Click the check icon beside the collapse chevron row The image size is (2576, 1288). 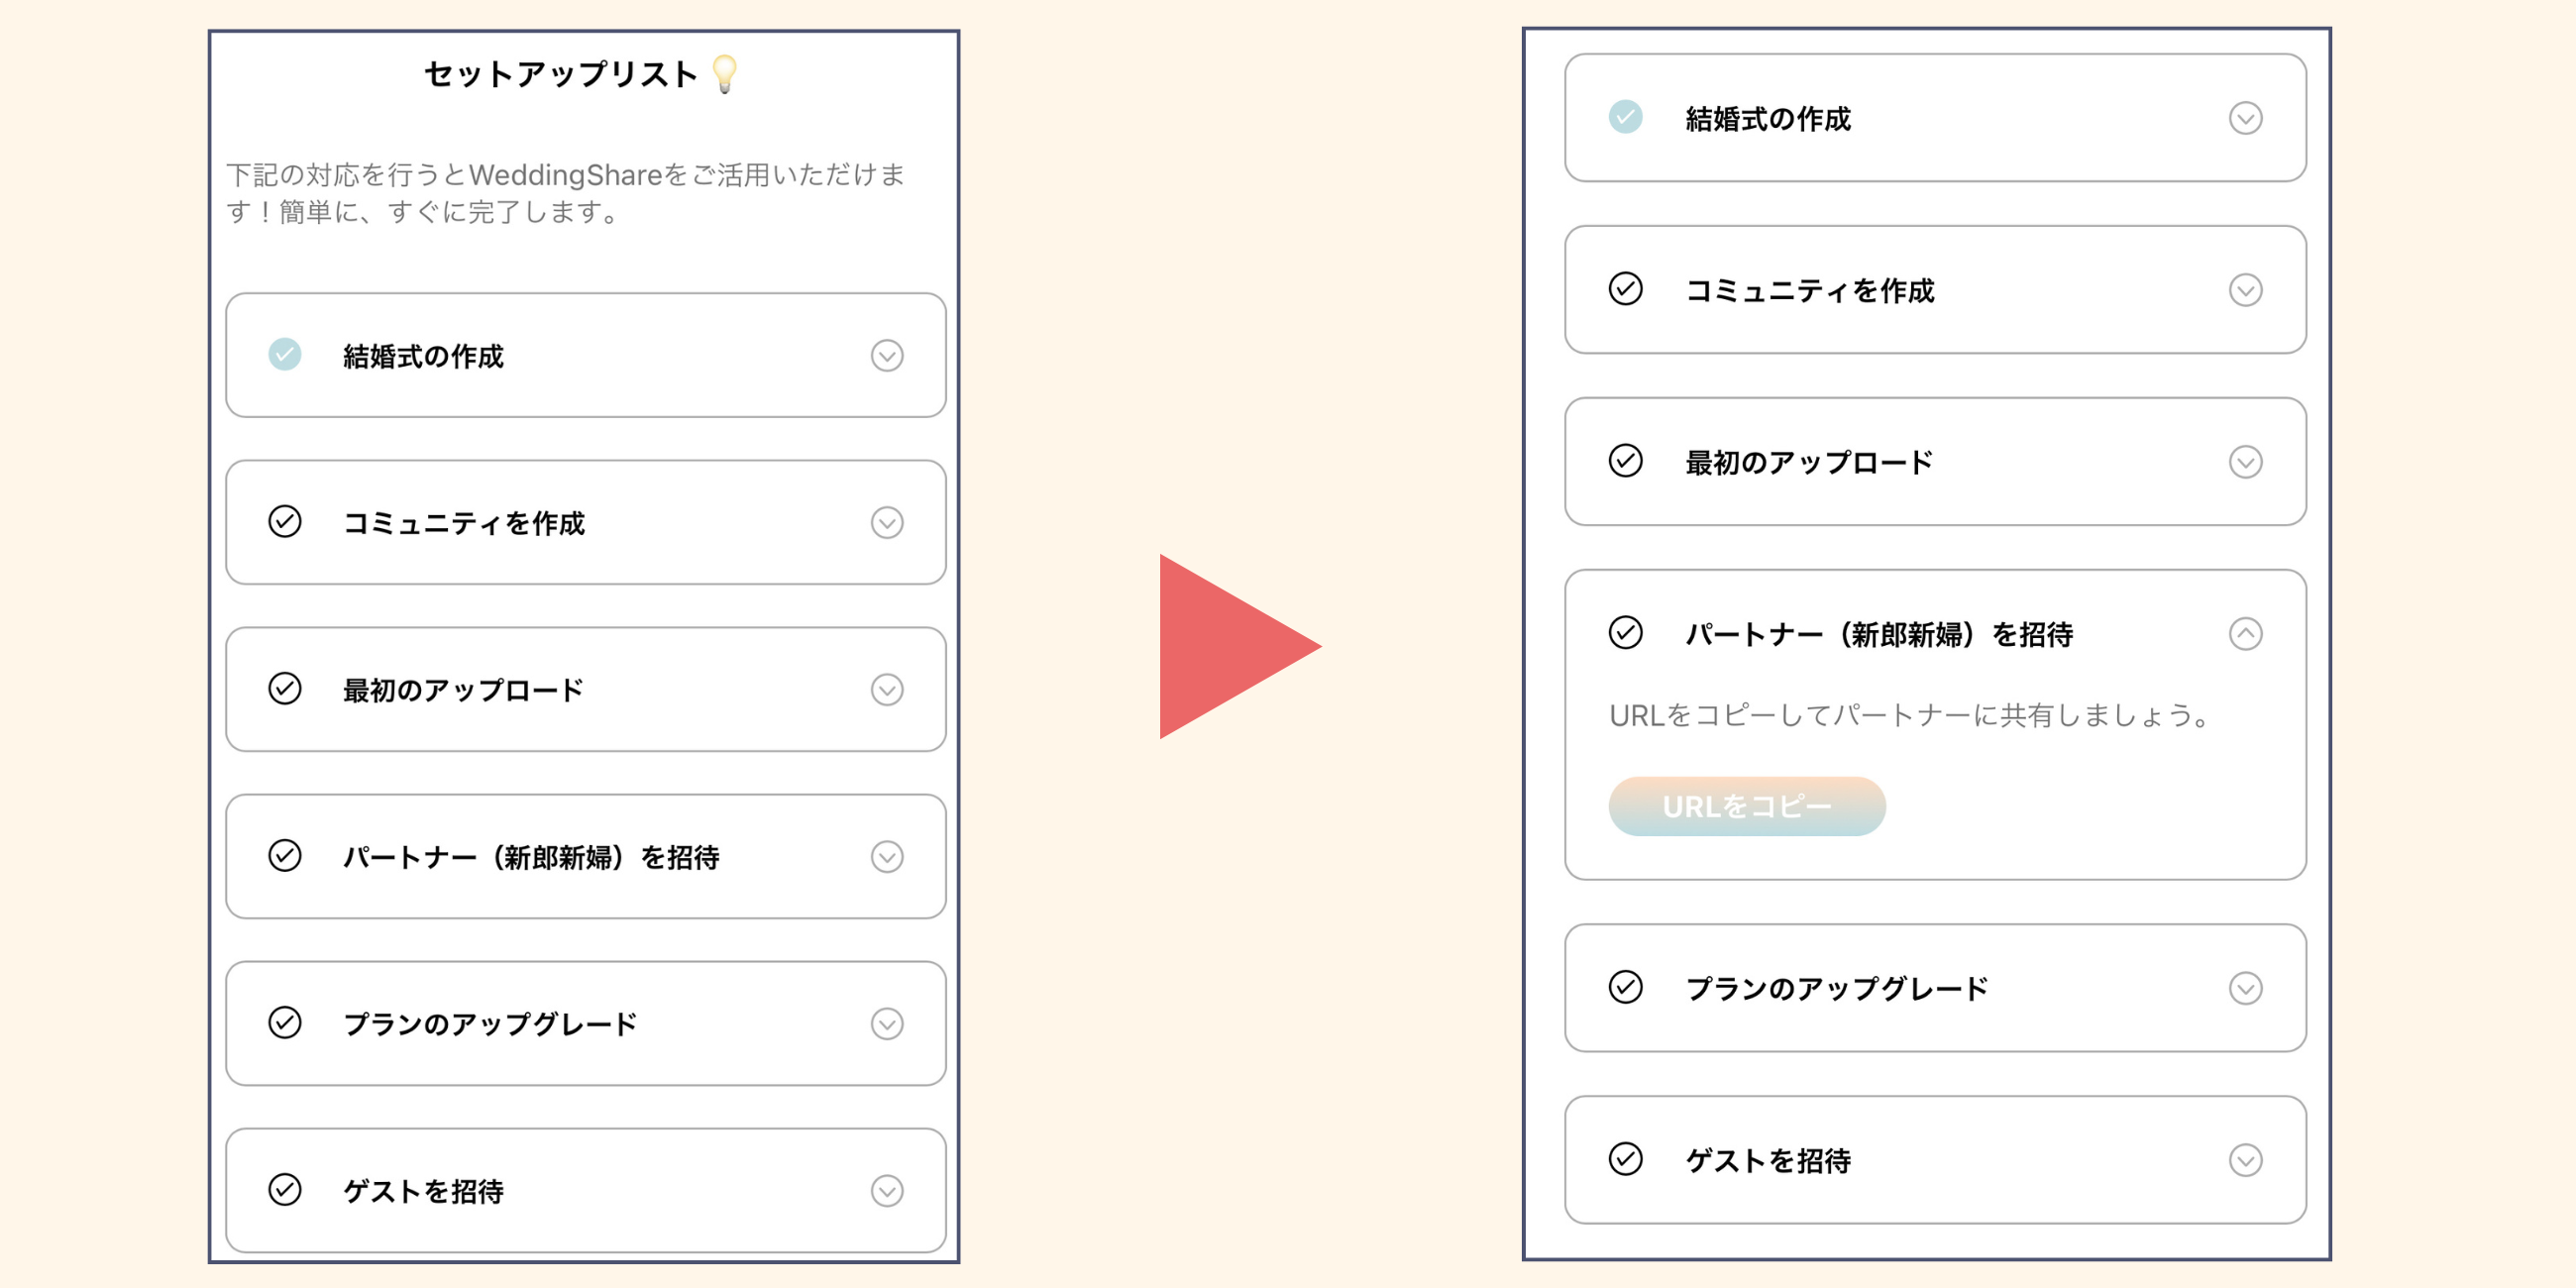(1625, 633)
